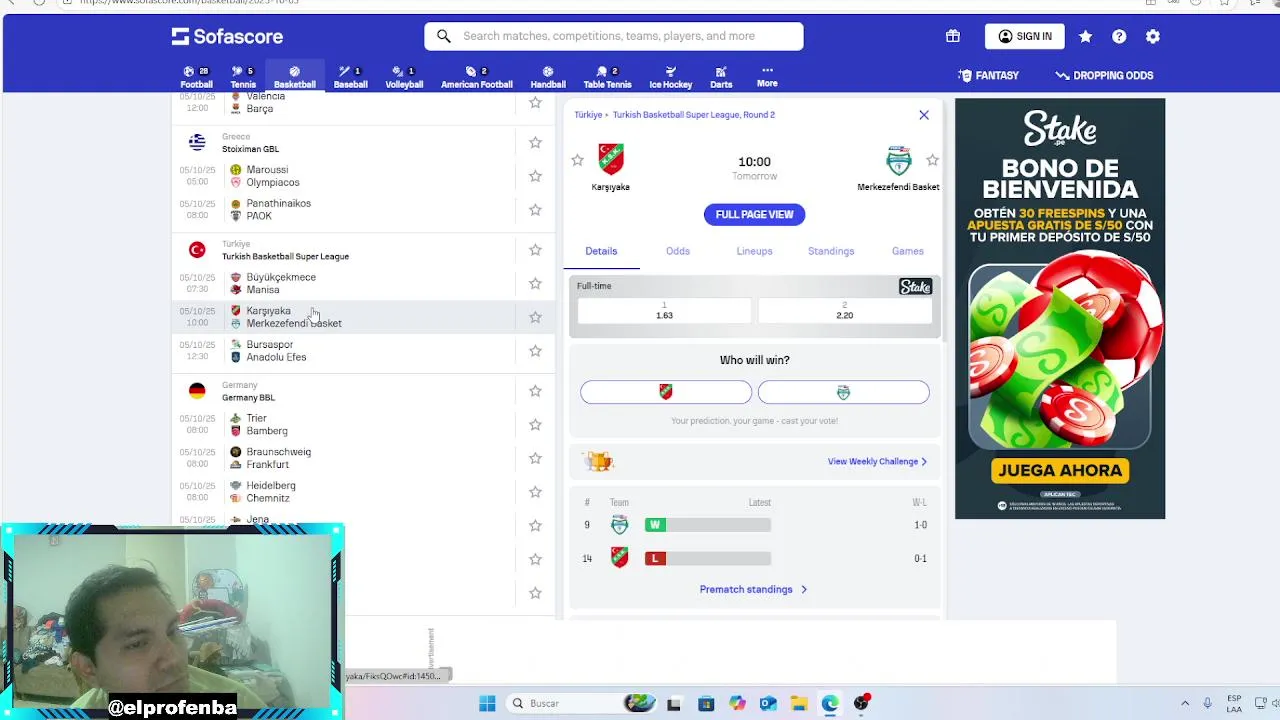The height and width of the screenshot is (720, 1280).
Task: Open favorites star icon in header
Action: pos(1085,36)
